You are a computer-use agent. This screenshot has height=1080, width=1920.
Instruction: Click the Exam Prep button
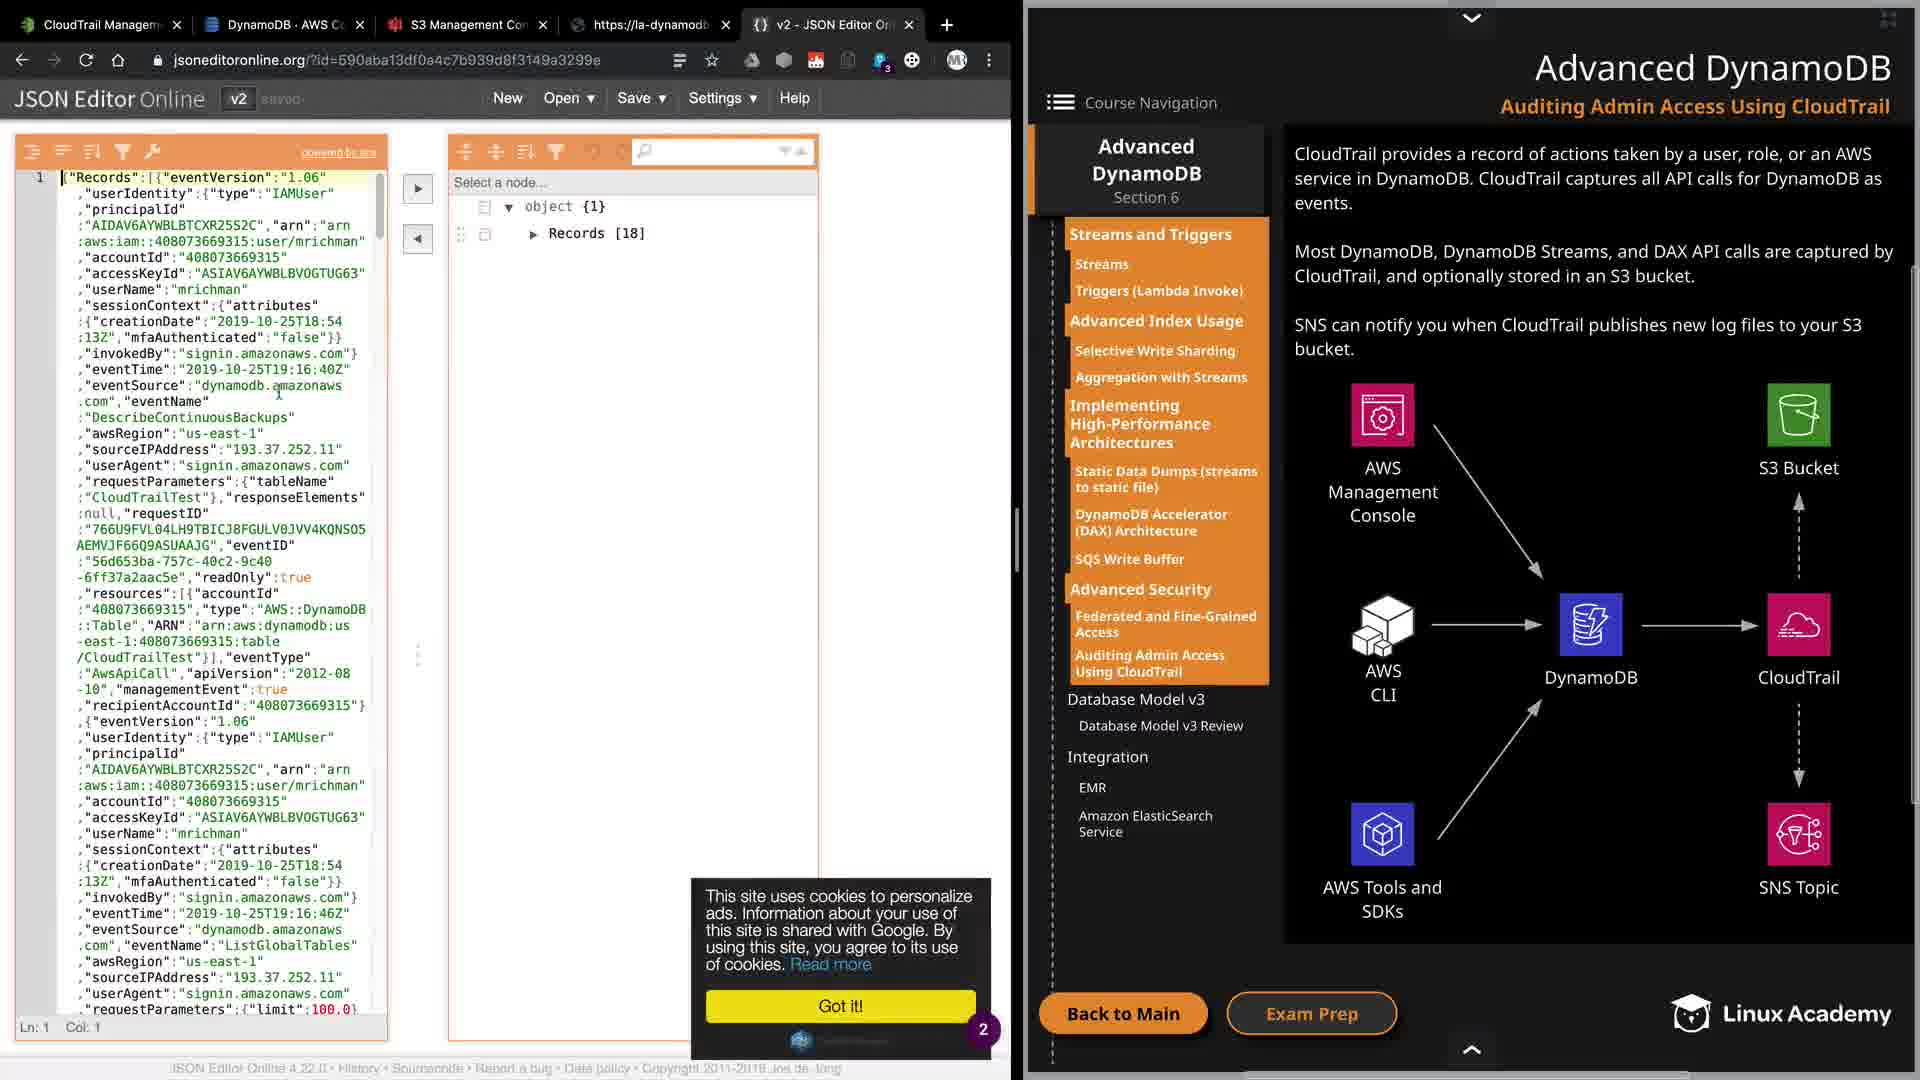1311,1014
